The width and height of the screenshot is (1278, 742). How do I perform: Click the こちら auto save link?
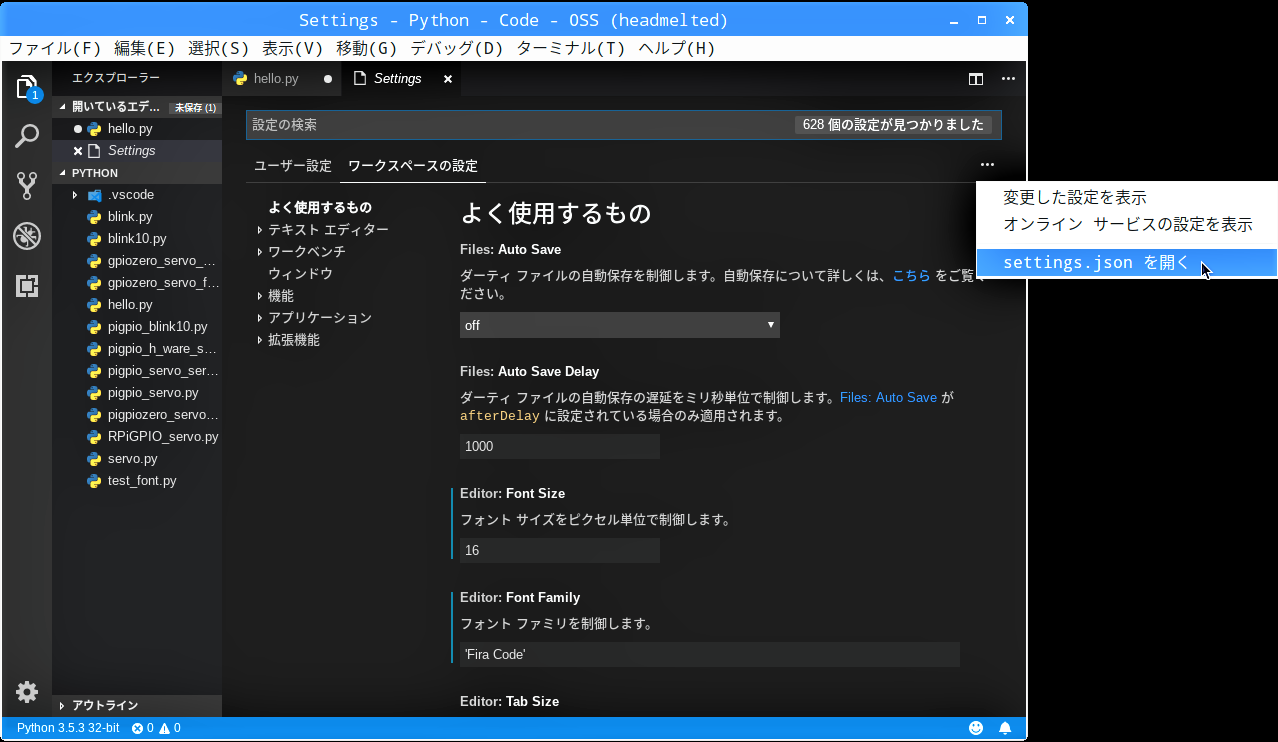point(911,276)
